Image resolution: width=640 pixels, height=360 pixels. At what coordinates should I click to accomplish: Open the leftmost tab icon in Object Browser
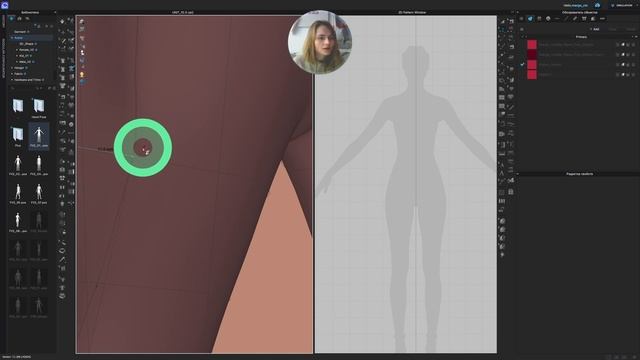pos(521,19)
